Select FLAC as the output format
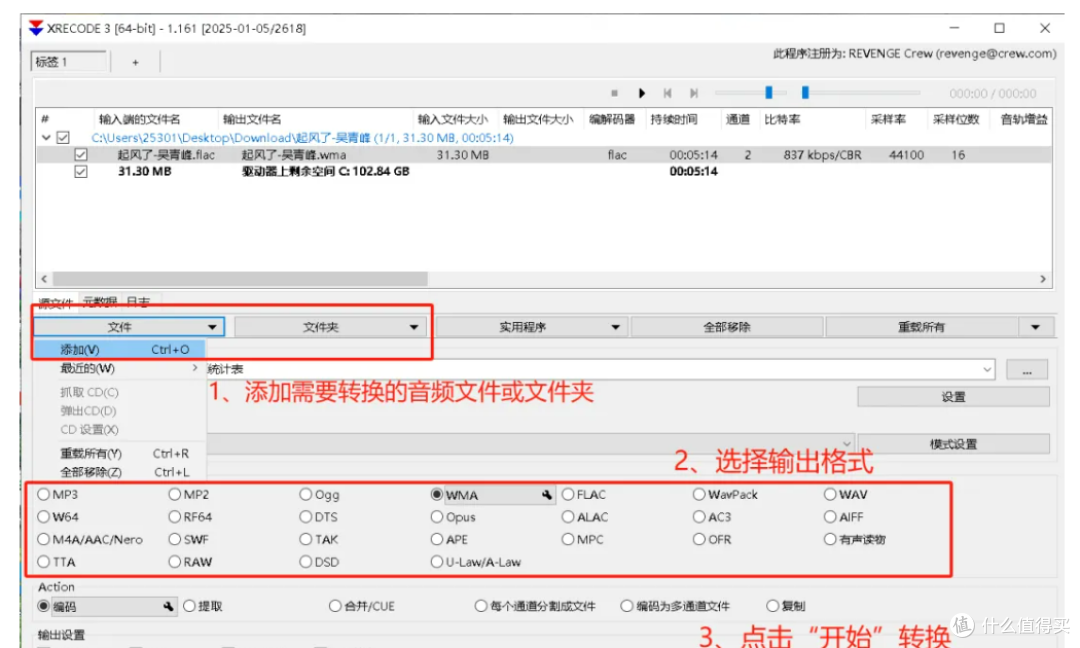This screenshot has height=648, width=1080. 567,494
